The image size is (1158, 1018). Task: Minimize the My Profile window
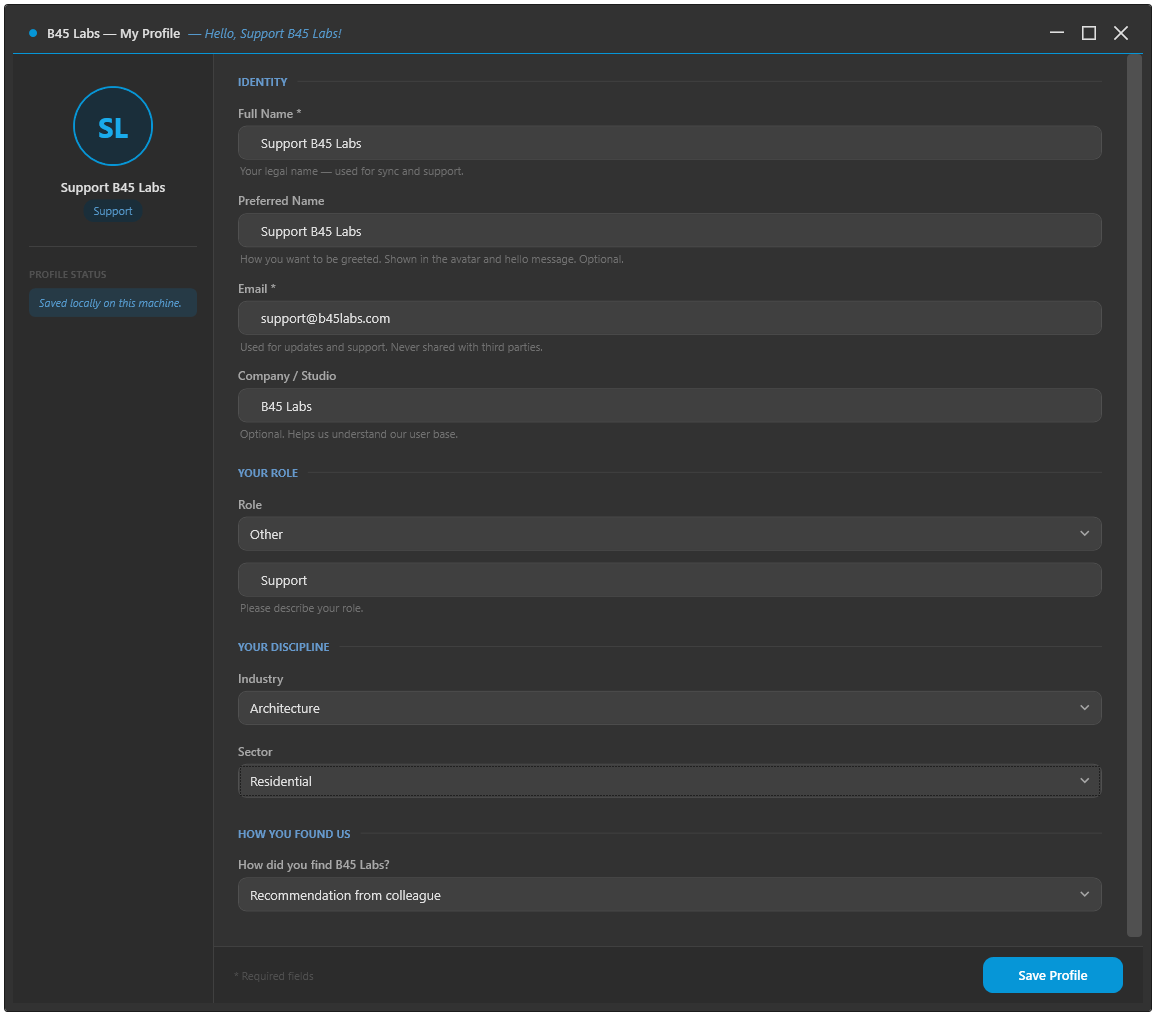click(x=1057, y=33)
